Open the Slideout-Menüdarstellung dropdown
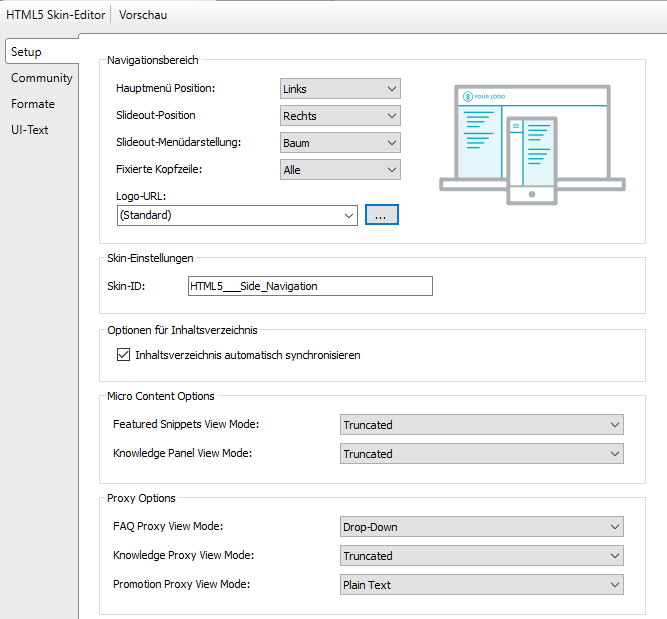The height and width of the screenshot is (619, 667). tap(340, 143)
